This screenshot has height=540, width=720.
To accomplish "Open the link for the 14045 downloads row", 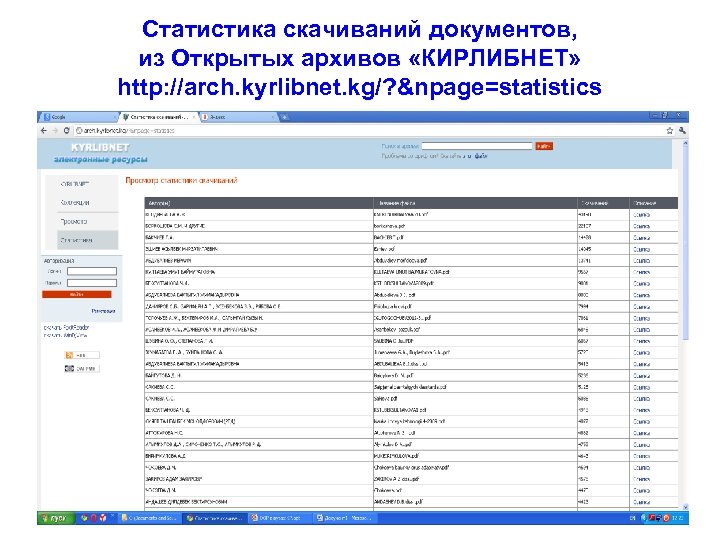I will 641,249.
